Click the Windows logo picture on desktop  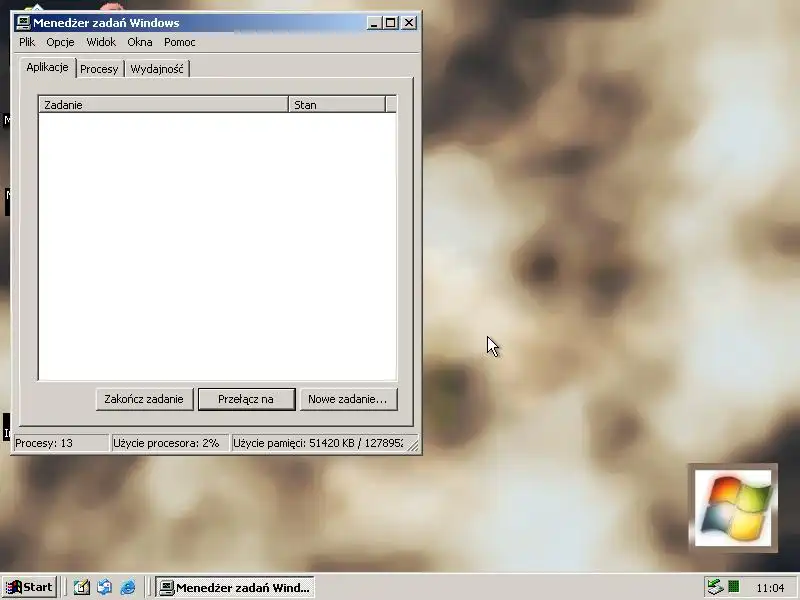733,508
